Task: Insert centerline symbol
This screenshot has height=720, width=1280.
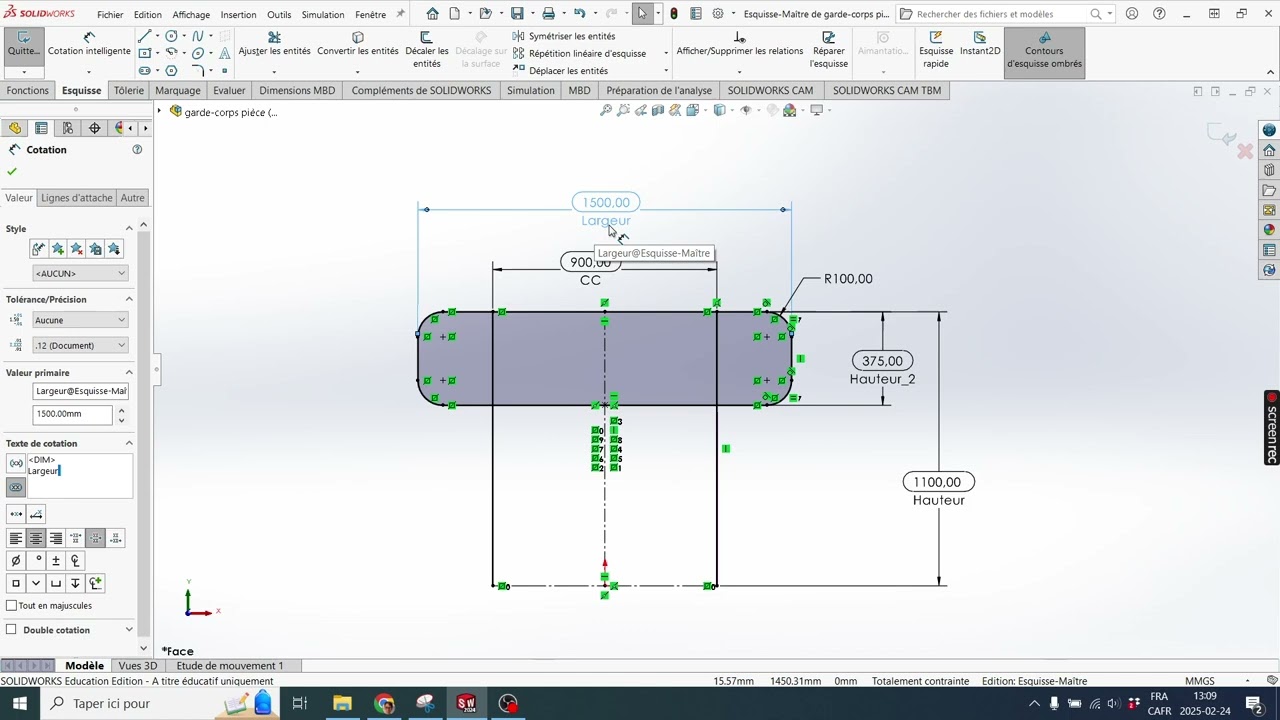Action: coord(75,561)
